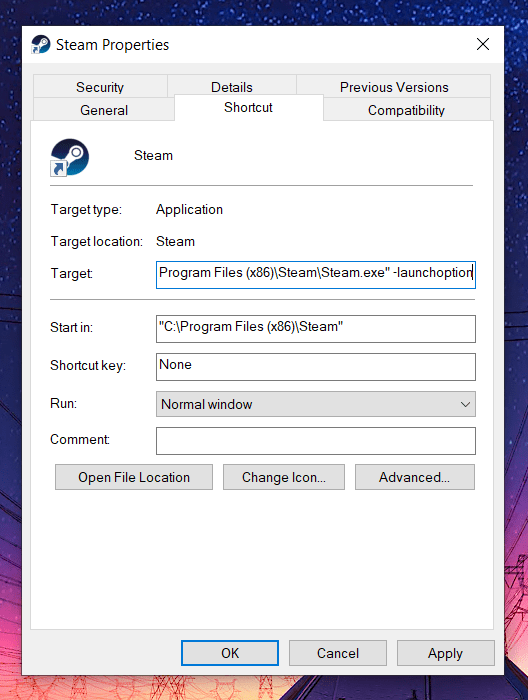Click the Steam shortcut icon in dialog

[69, 157]
